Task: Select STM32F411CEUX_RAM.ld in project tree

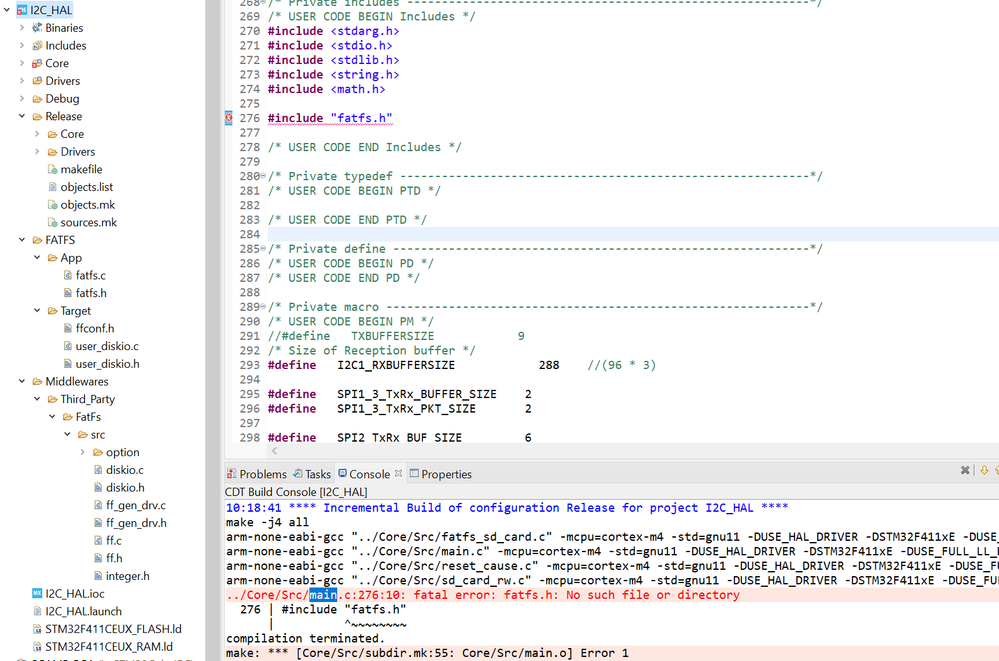Action: coord(109,646)
